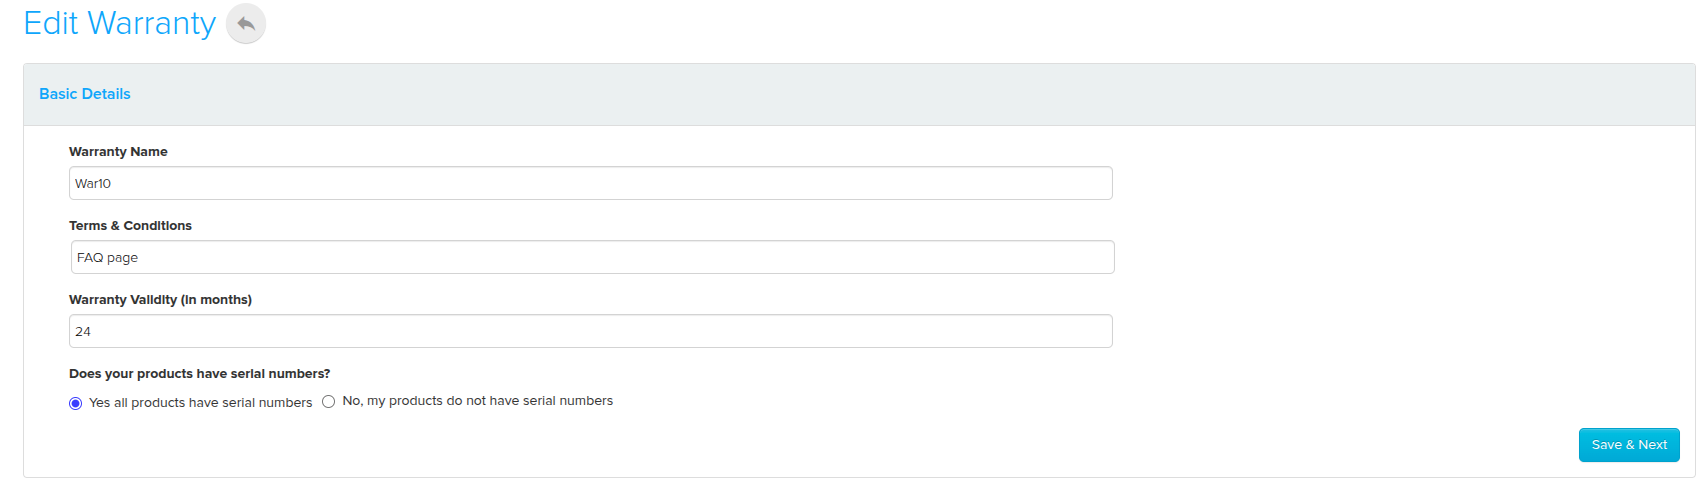Place cursor on the War10 text
This screenshot has width=1702, height=479.
point(93,184)
